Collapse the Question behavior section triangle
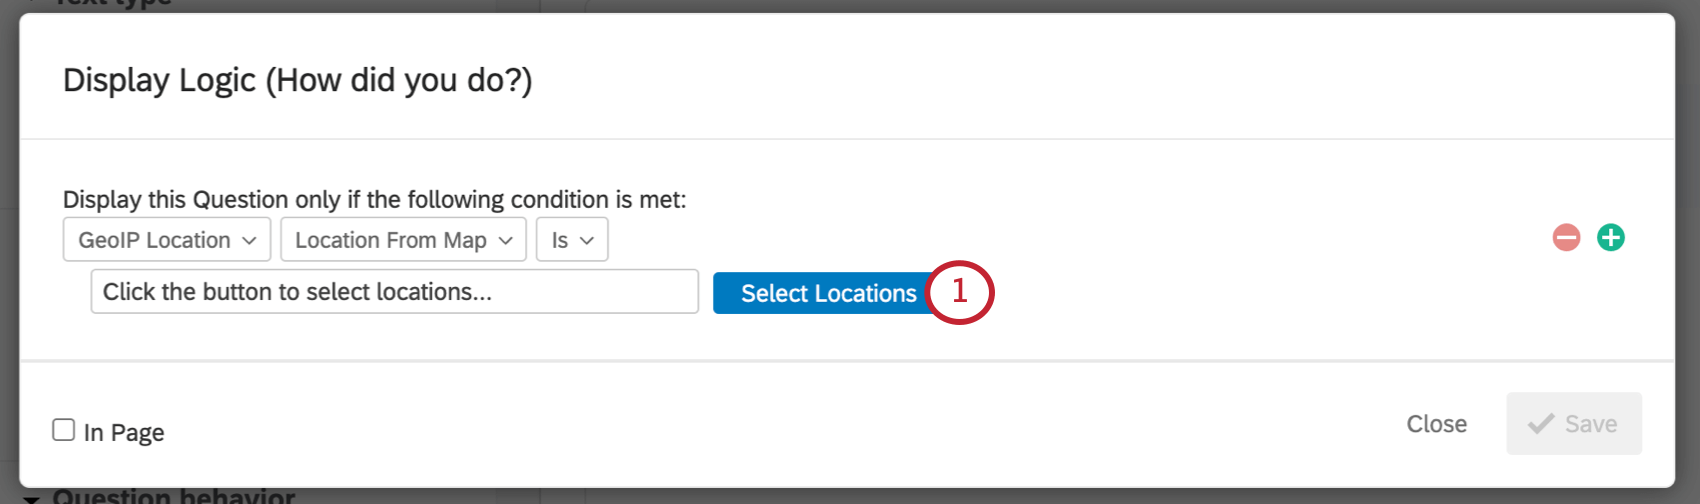Screen dimensions: 1700x504 pos(32,498)
